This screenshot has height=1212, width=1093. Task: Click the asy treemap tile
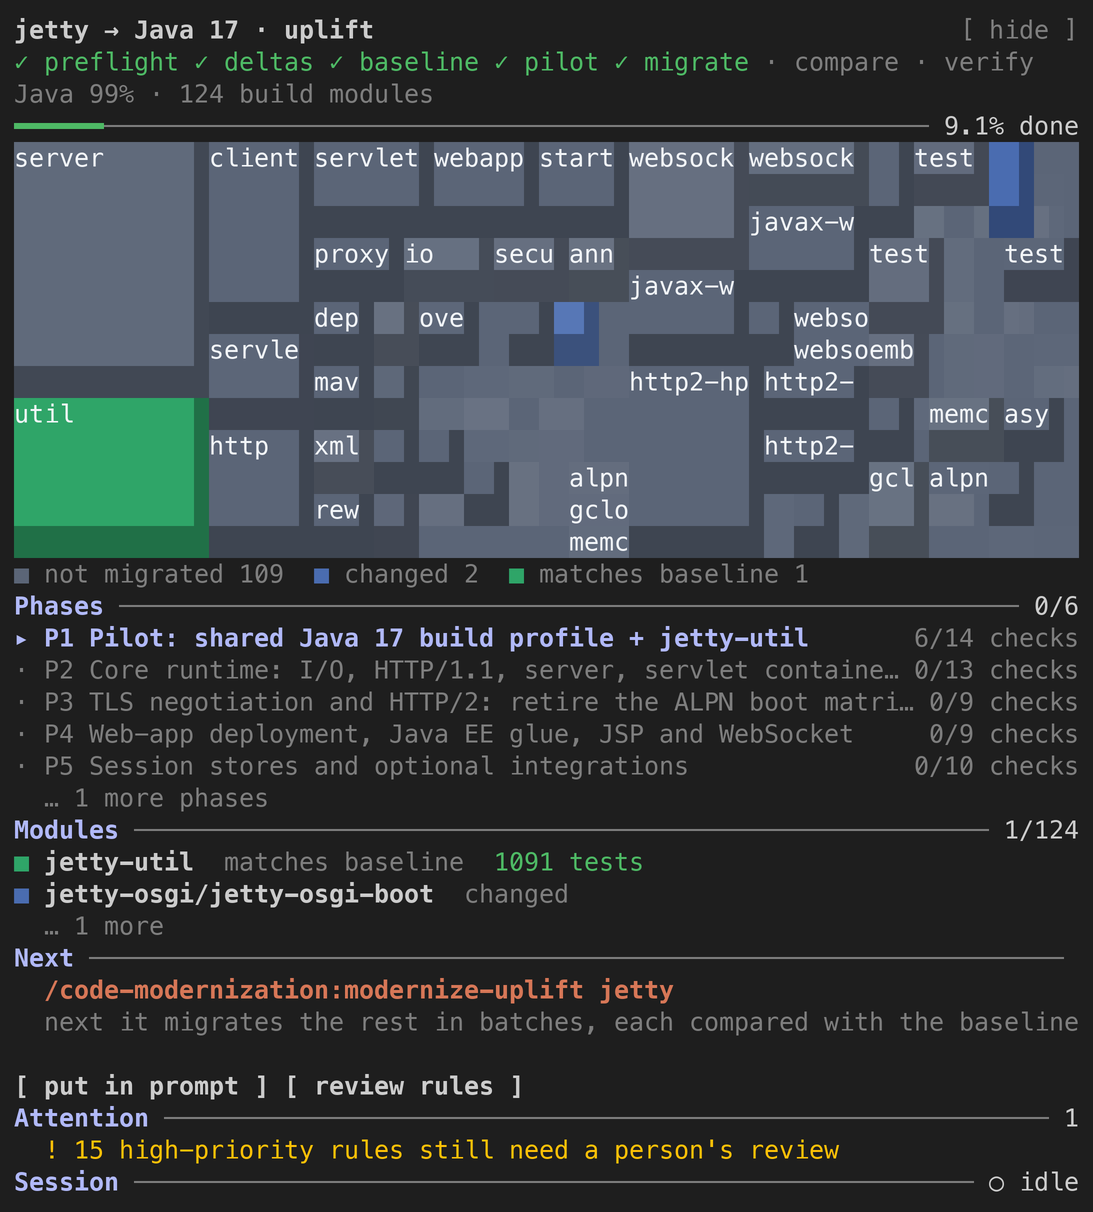1026,414
